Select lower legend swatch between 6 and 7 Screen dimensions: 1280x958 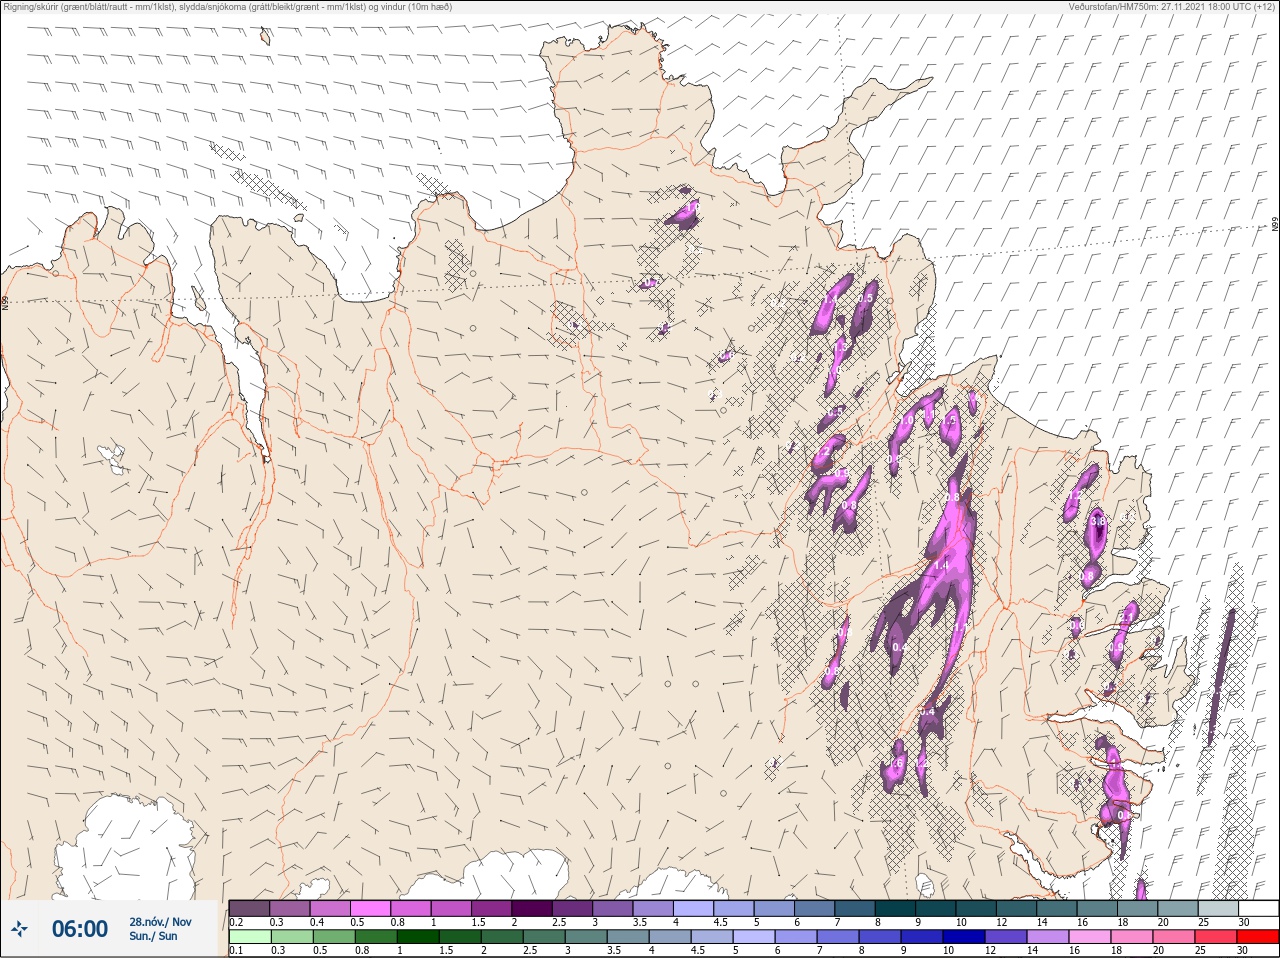[x=796, y=936]
